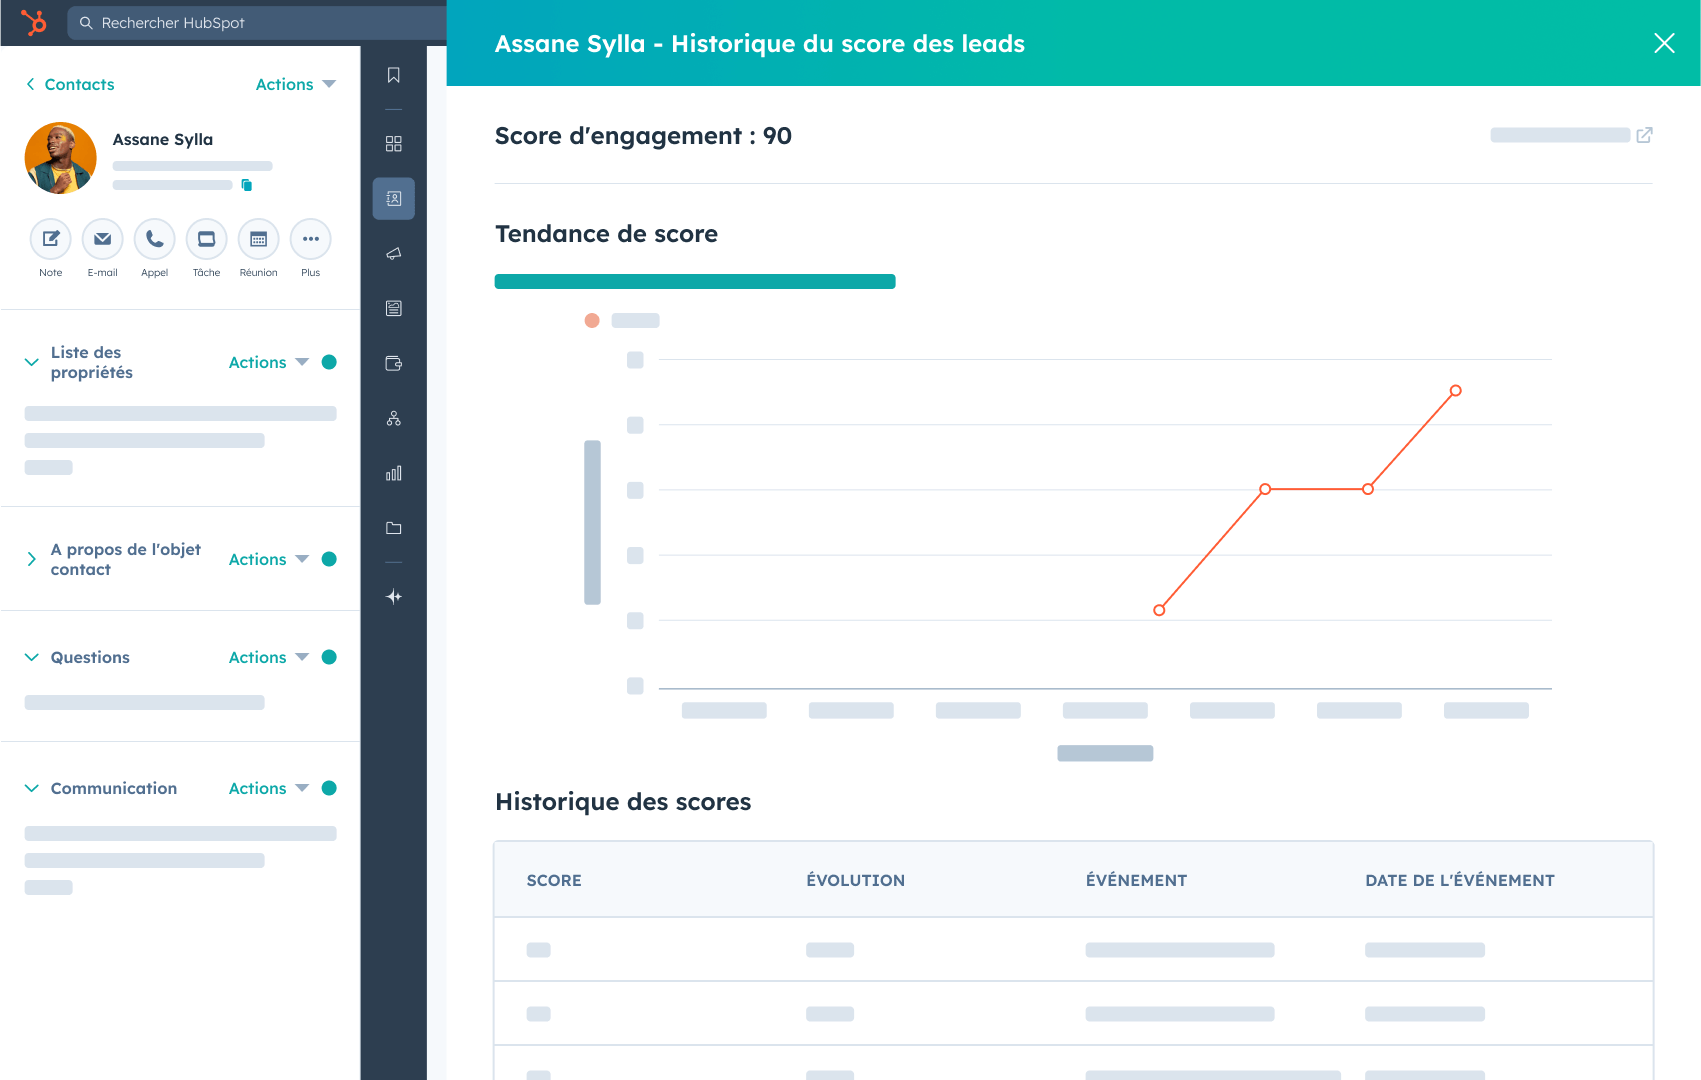Click the highest data point on chart
1701x1080 pixels.
pyautogui.click(x=1455, y=391)
